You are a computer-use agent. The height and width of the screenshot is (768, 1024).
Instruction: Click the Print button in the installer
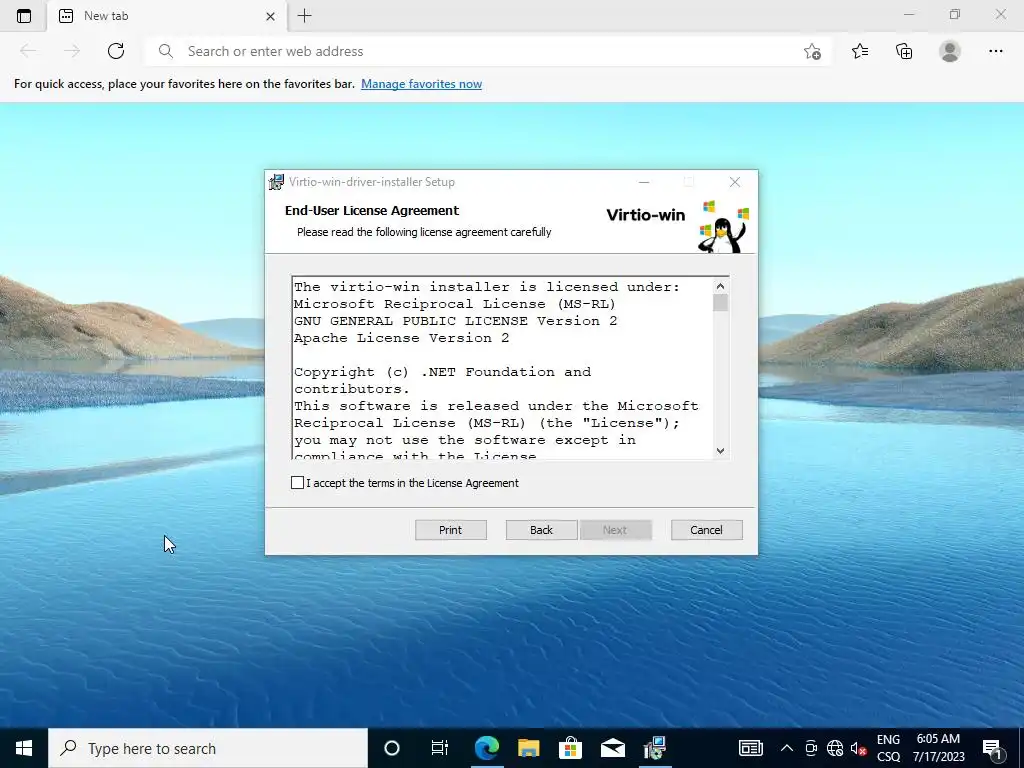451,530
